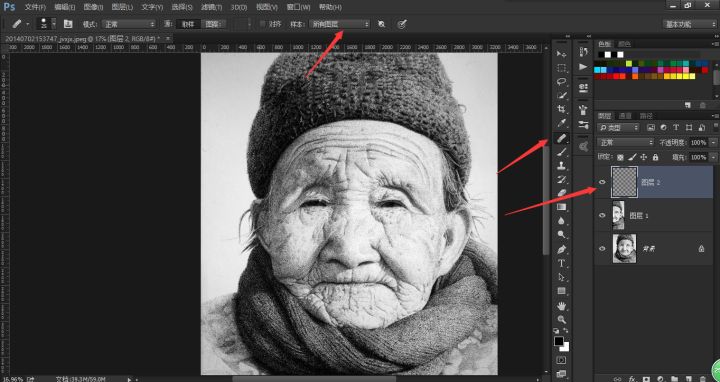Image resolution: width=720 pixels, height=382 pixels.
Task: Toggle Quick Mask mode
Action: click(561, 360)
